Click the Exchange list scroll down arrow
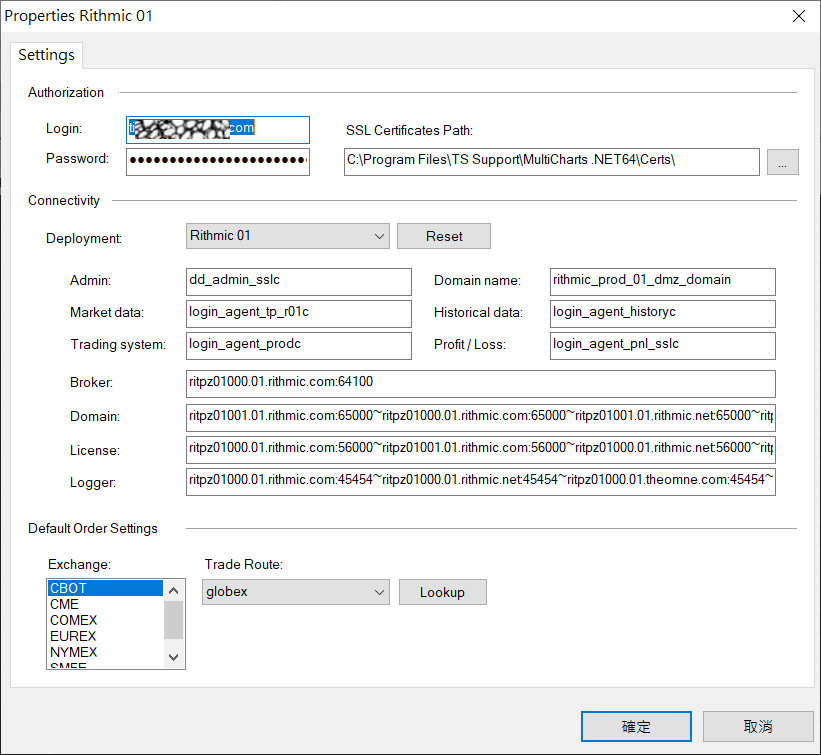821x755 pixels. click(174, 657)
